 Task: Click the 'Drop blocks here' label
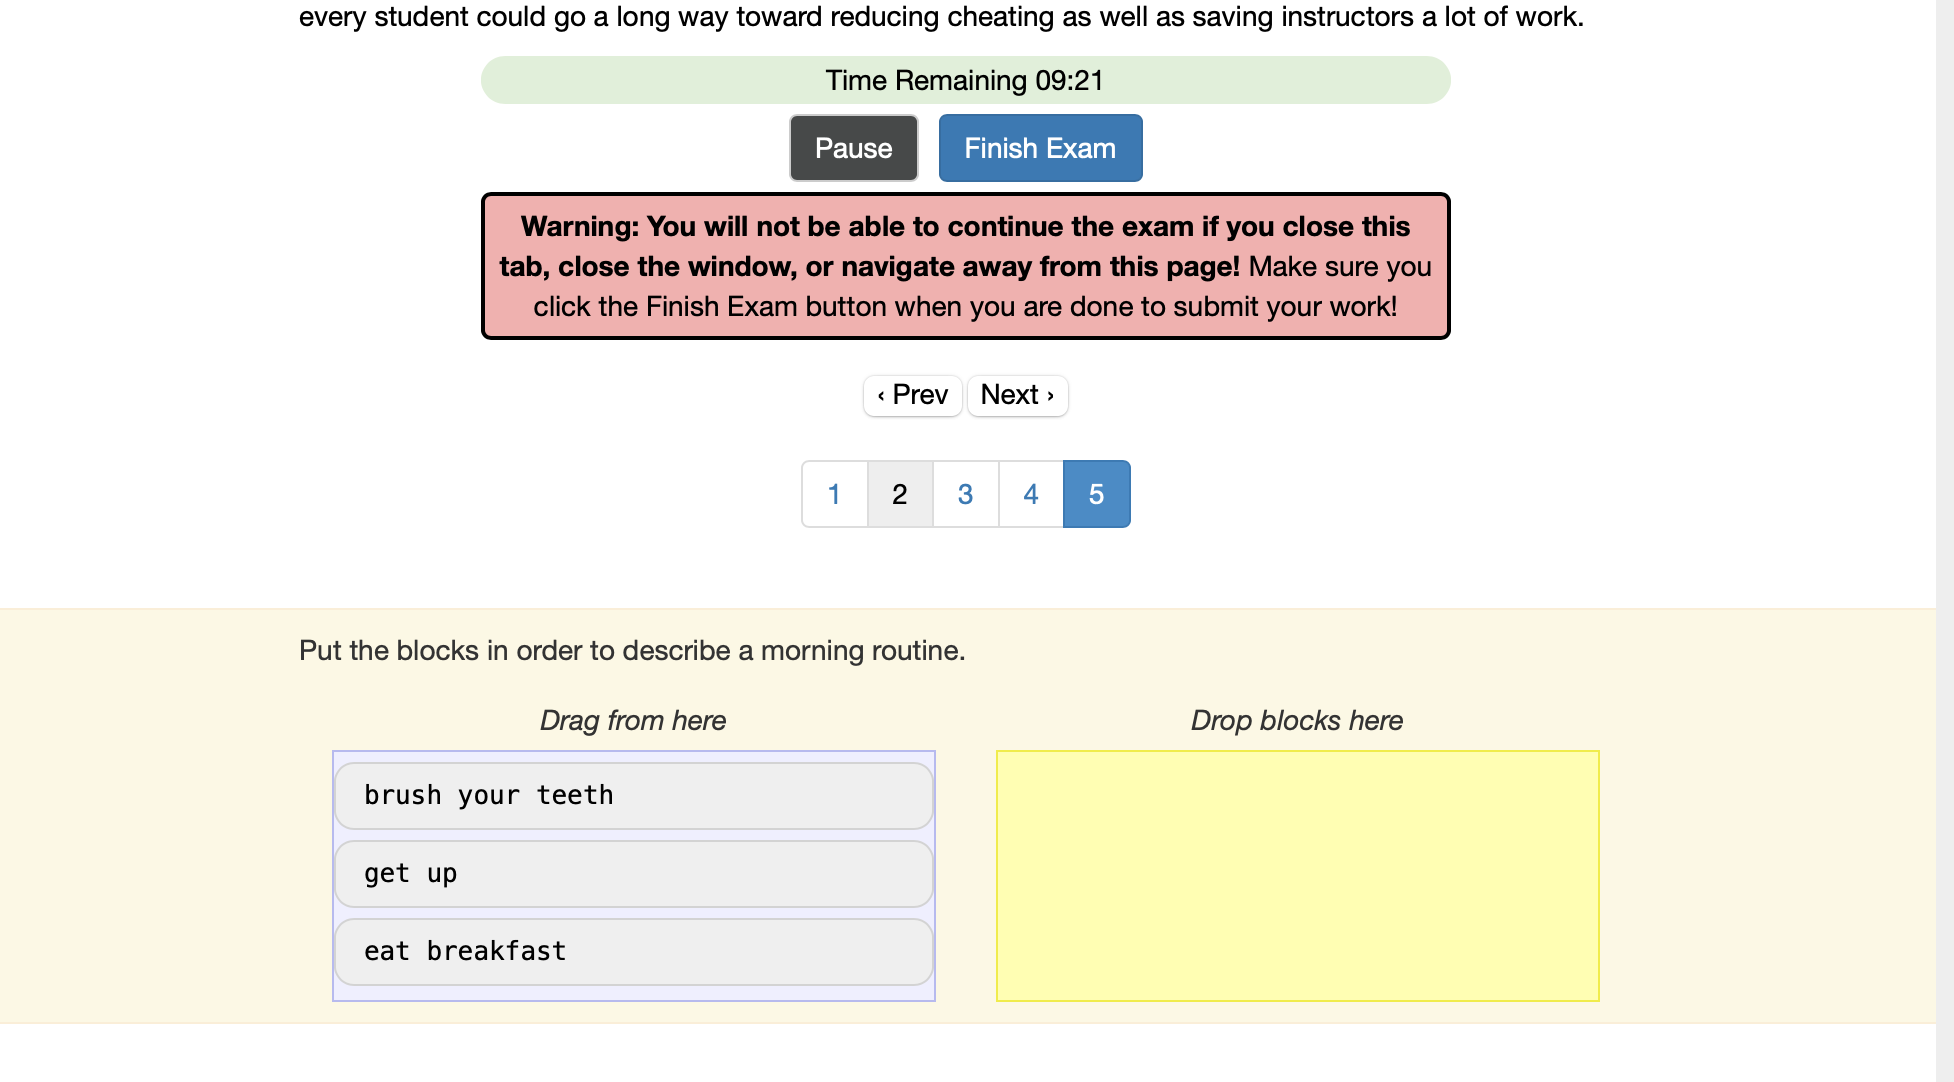coord(1296,720)
